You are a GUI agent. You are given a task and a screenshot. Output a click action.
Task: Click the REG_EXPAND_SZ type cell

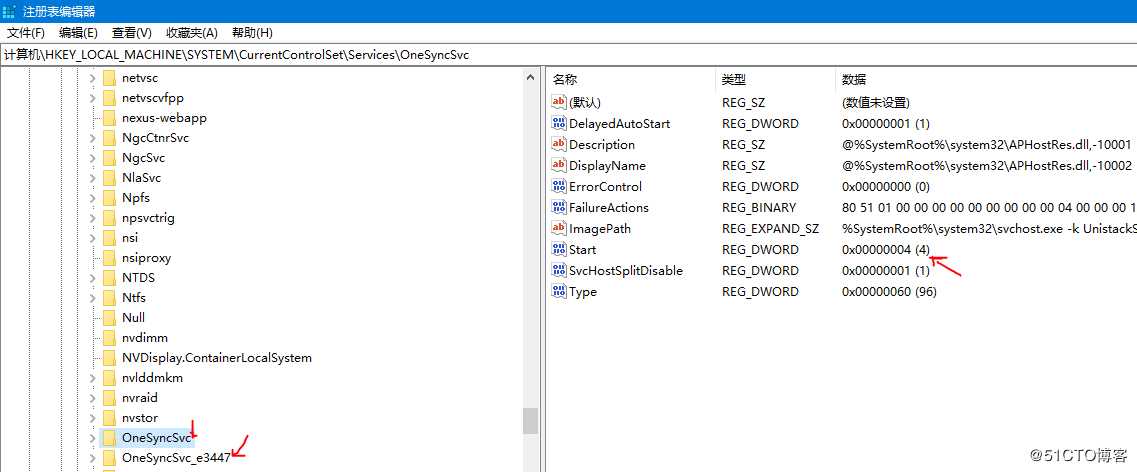[x=770, y=228]
